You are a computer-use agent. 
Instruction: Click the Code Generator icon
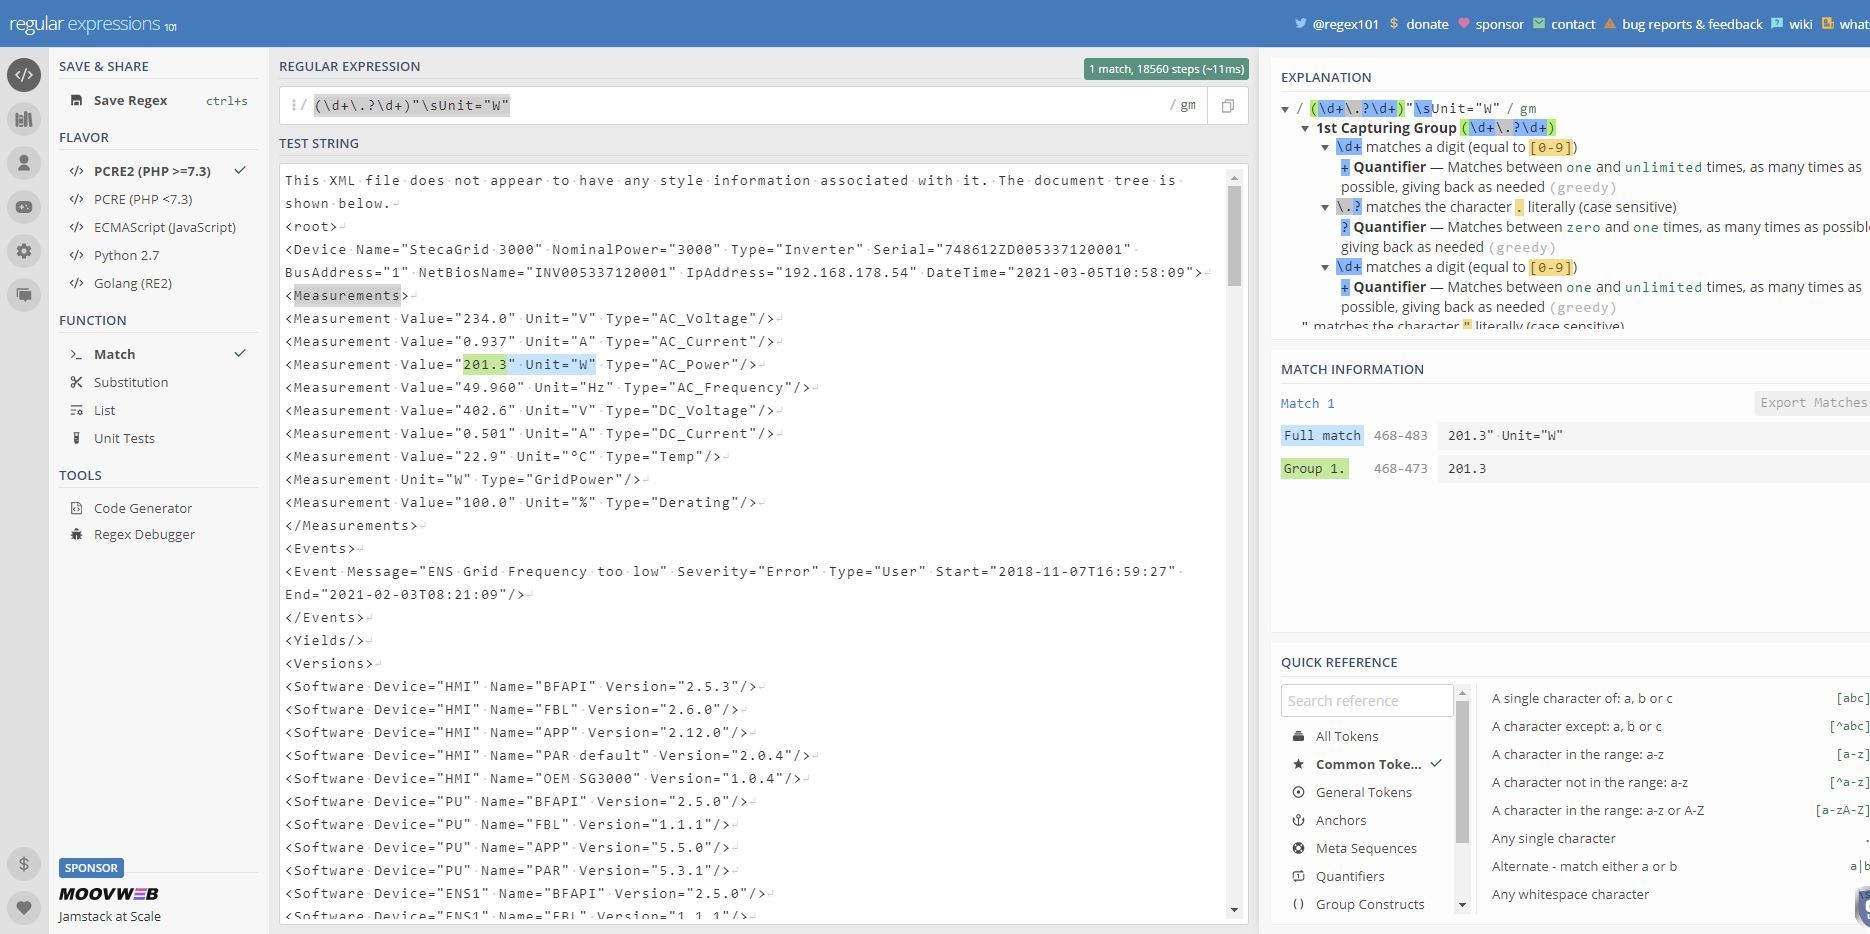point(77,508)
